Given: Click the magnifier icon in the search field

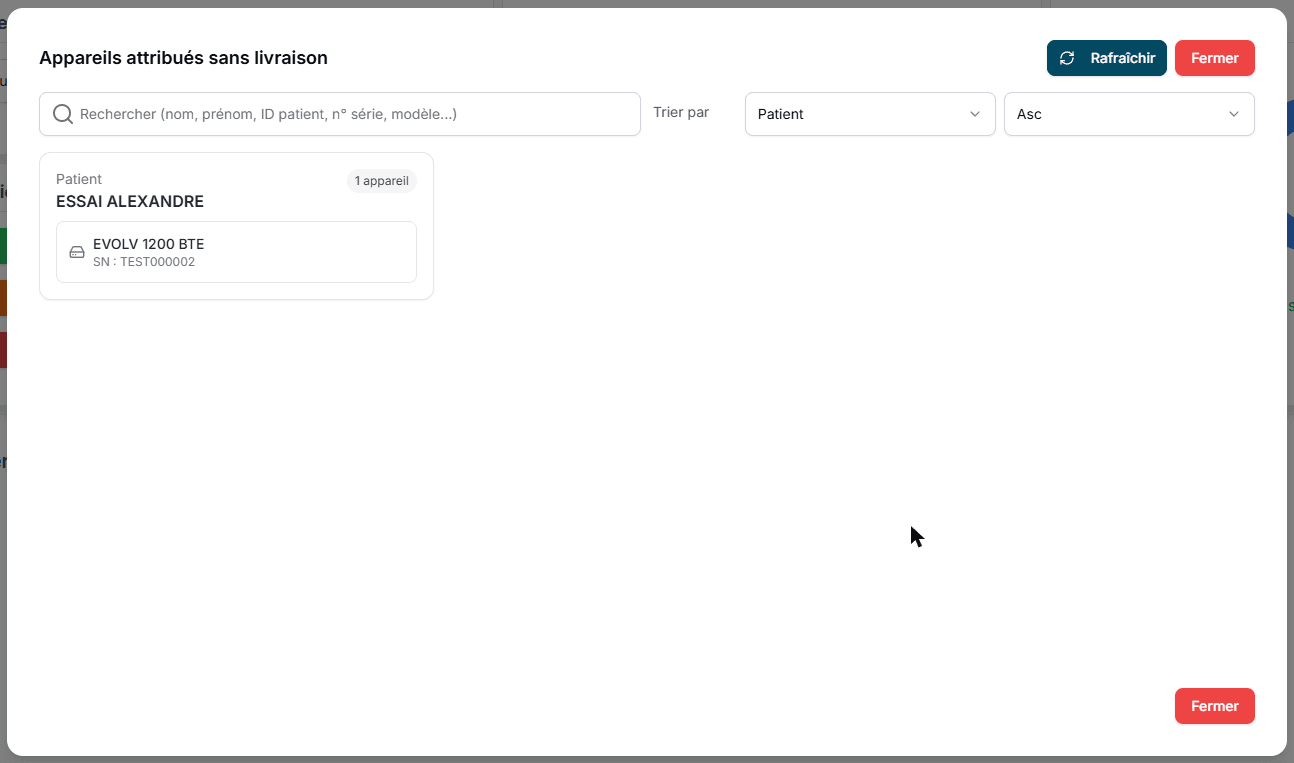Looking at the screenshot, I should point(62,114).
